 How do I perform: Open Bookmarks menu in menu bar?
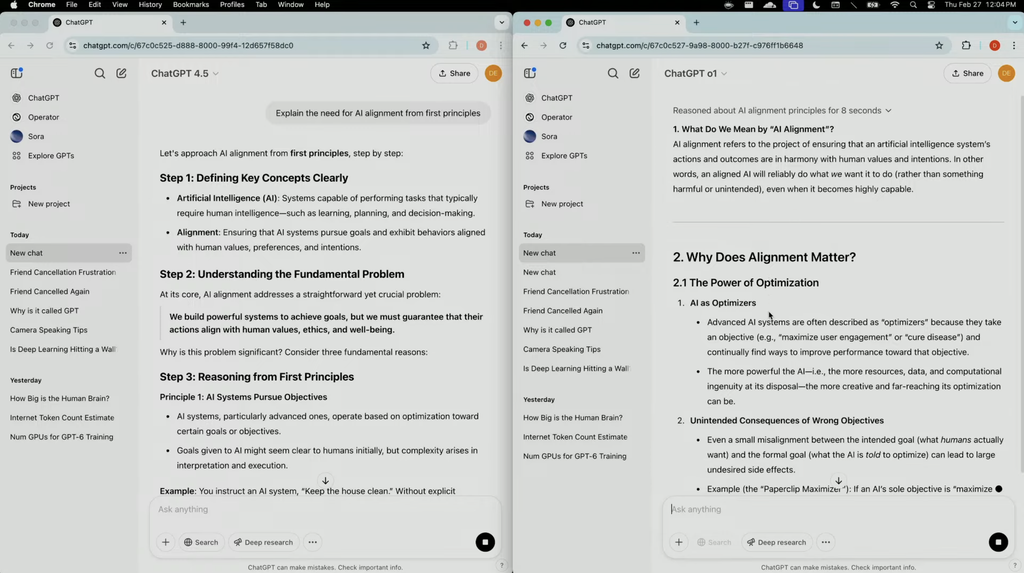[191, 5]
